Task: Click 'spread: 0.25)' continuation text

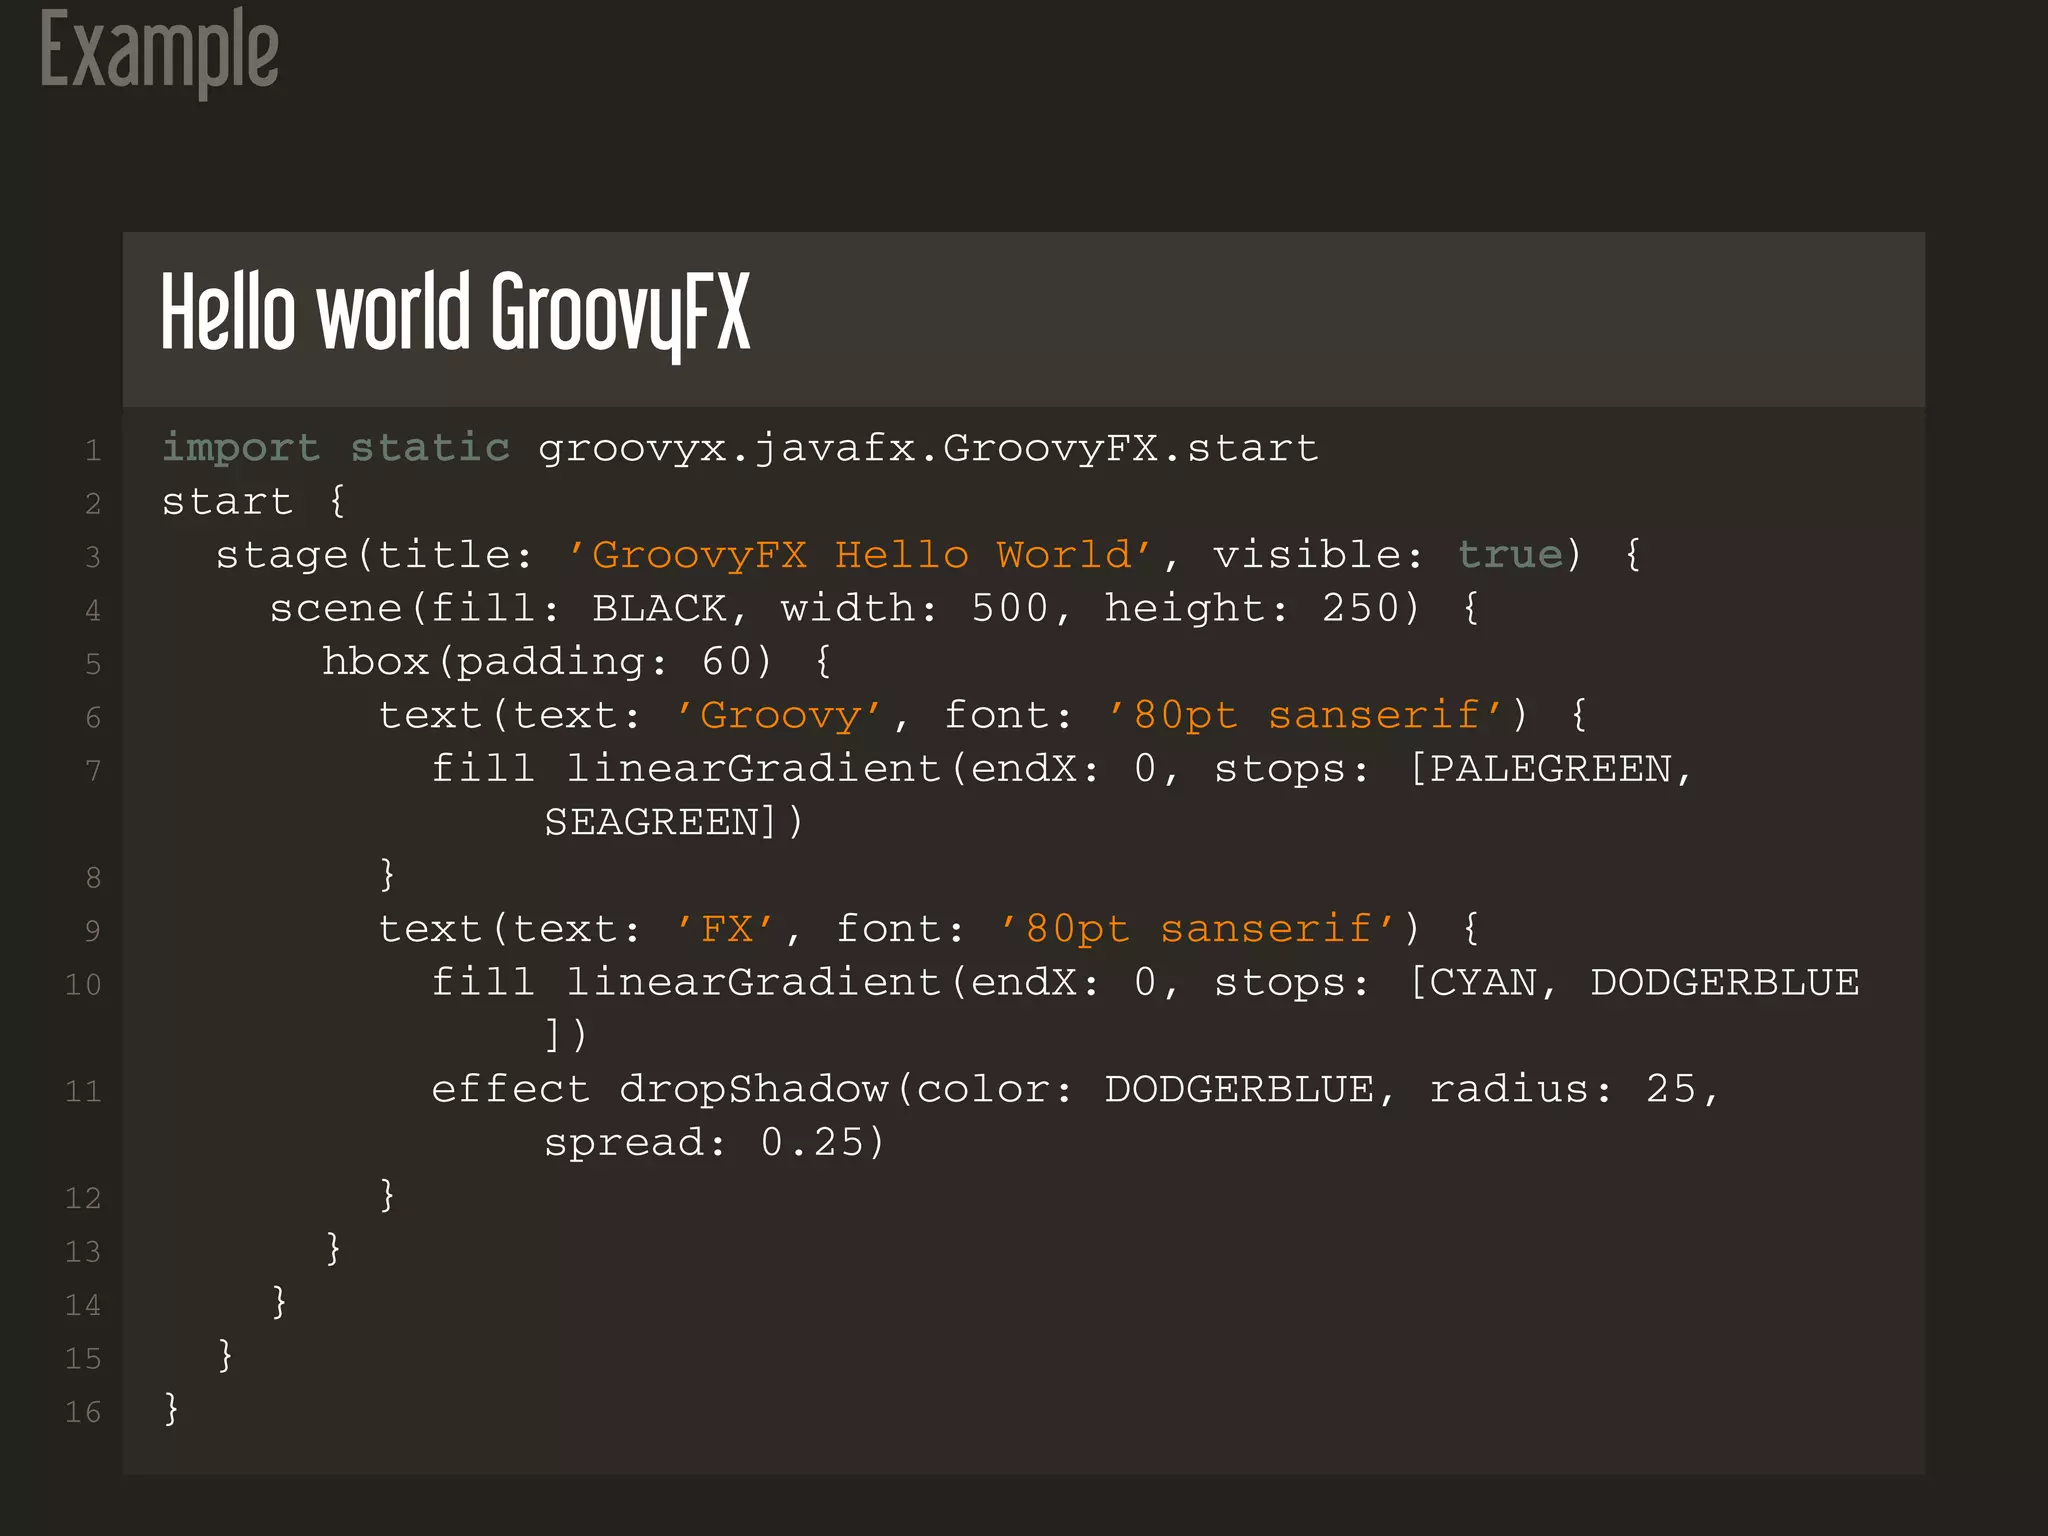Action: coord(715,1142)
